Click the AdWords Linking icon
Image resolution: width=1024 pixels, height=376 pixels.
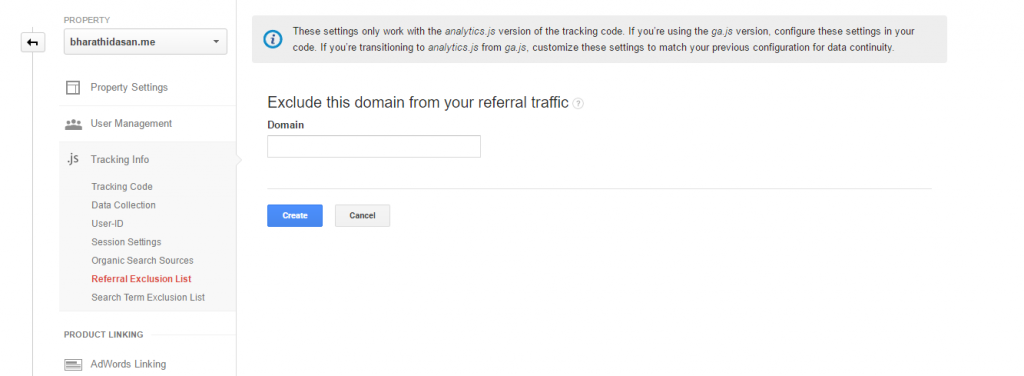coord(73,365)
